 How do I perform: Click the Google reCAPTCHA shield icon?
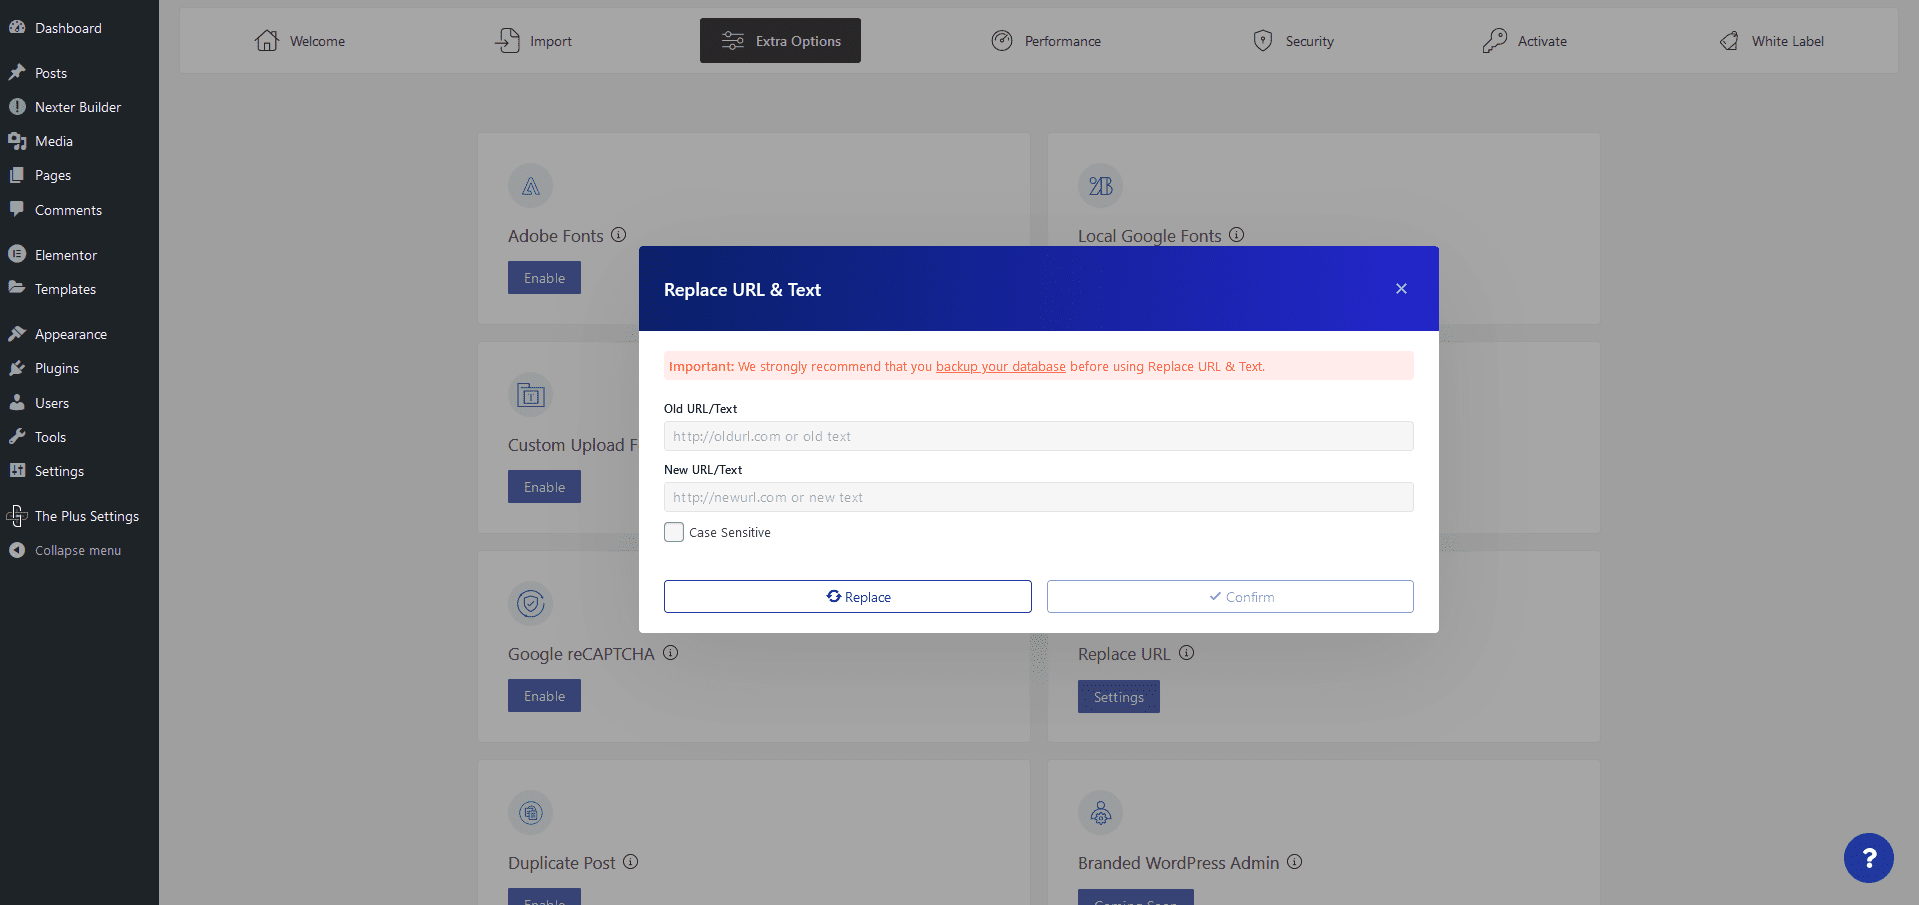(530, 604)
